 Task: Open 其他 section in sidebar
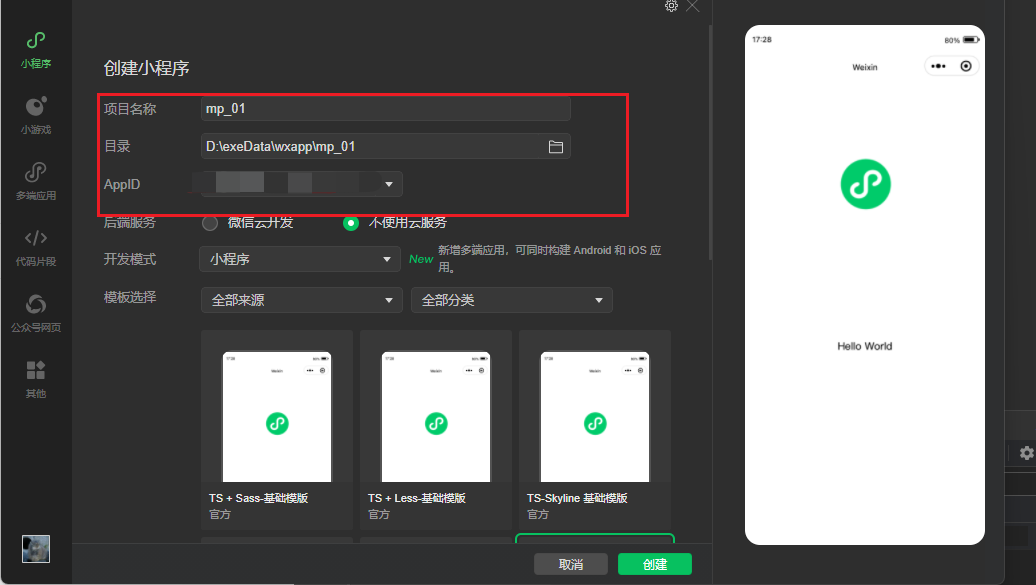coord(36,379)
